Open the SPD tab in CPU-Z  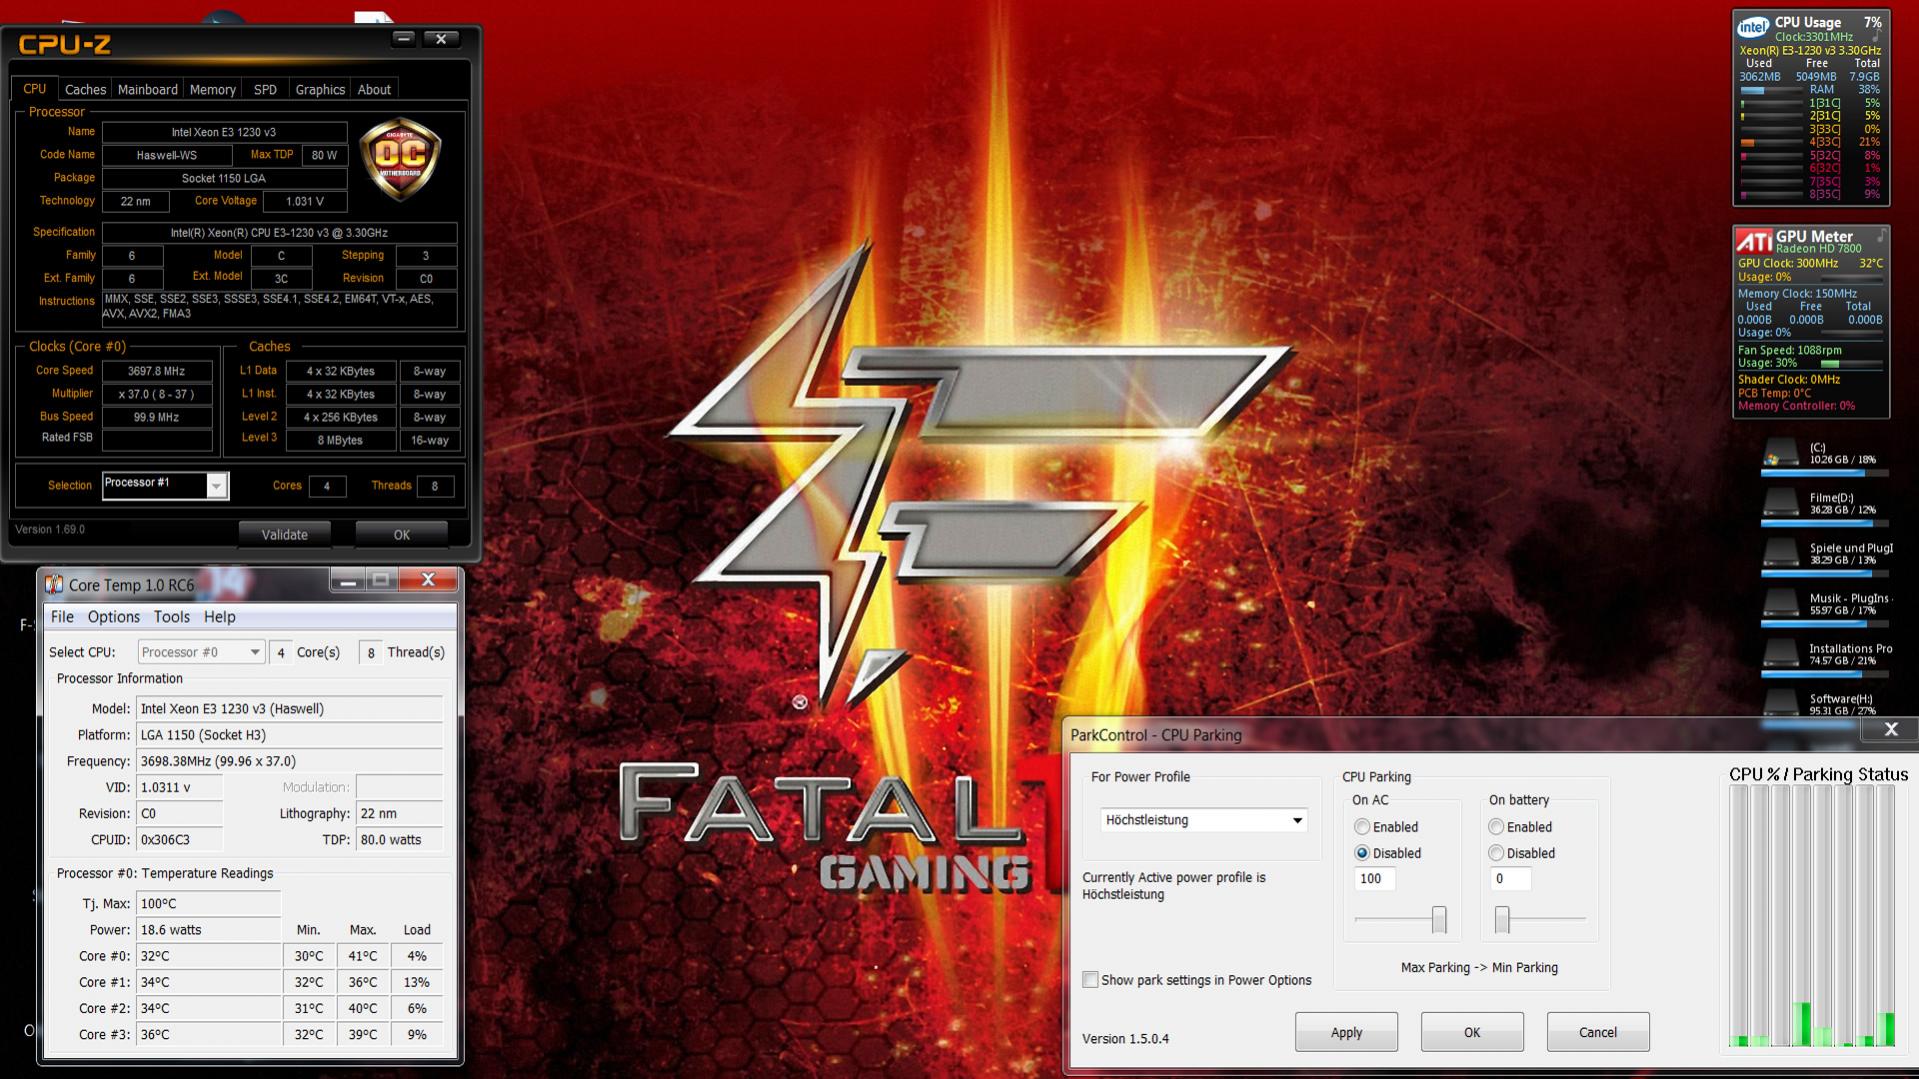265,90
